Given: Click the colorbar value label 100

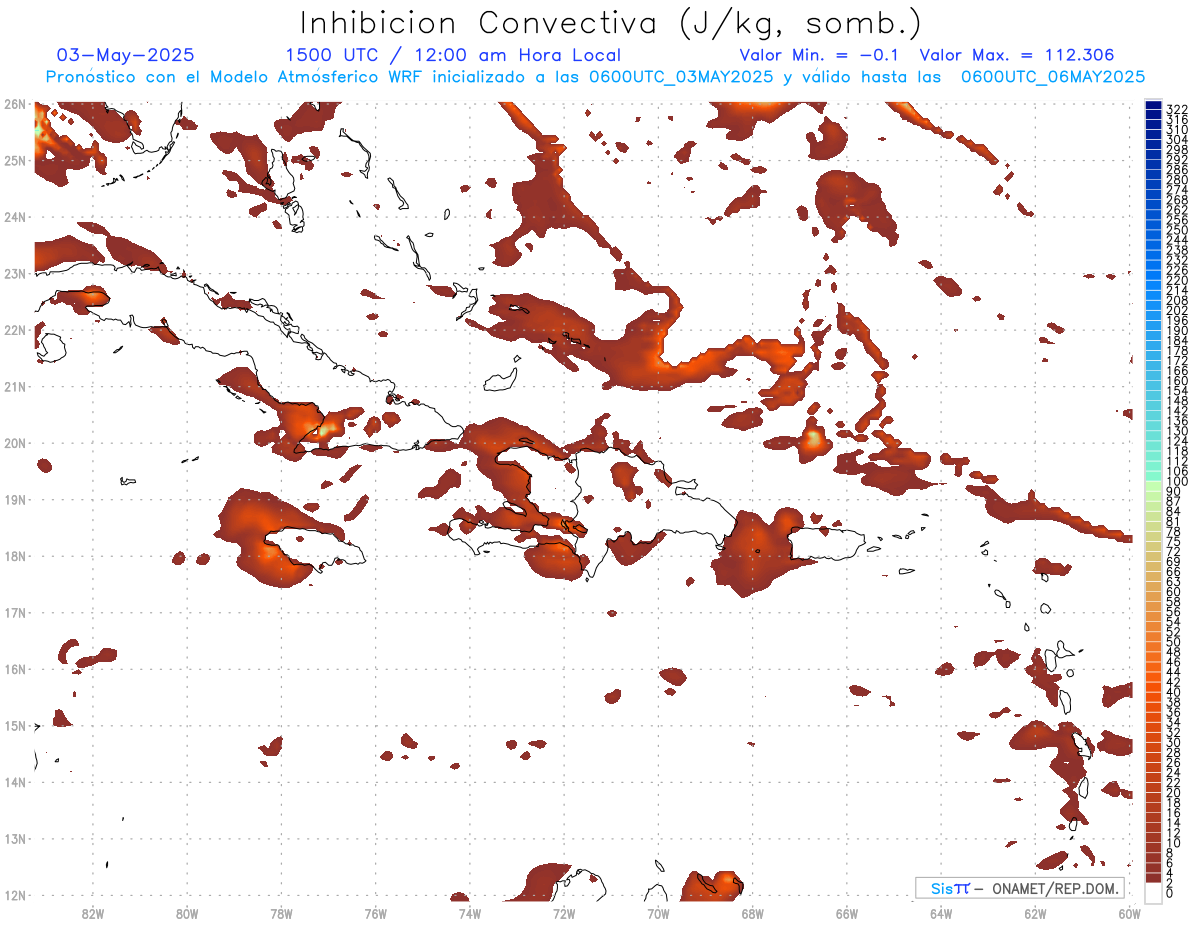Looking at the screenshot, I should pyautogui.click(x=1176, y=482).
